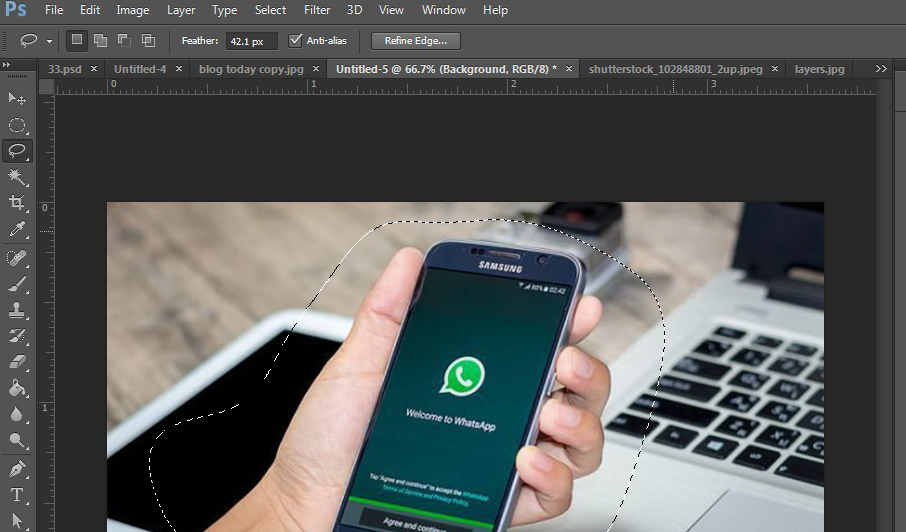The height and width of the screenshot is (532, 906).
Task: Select the Elliptical Marquee tool
Action: click(x=17, y=125)
